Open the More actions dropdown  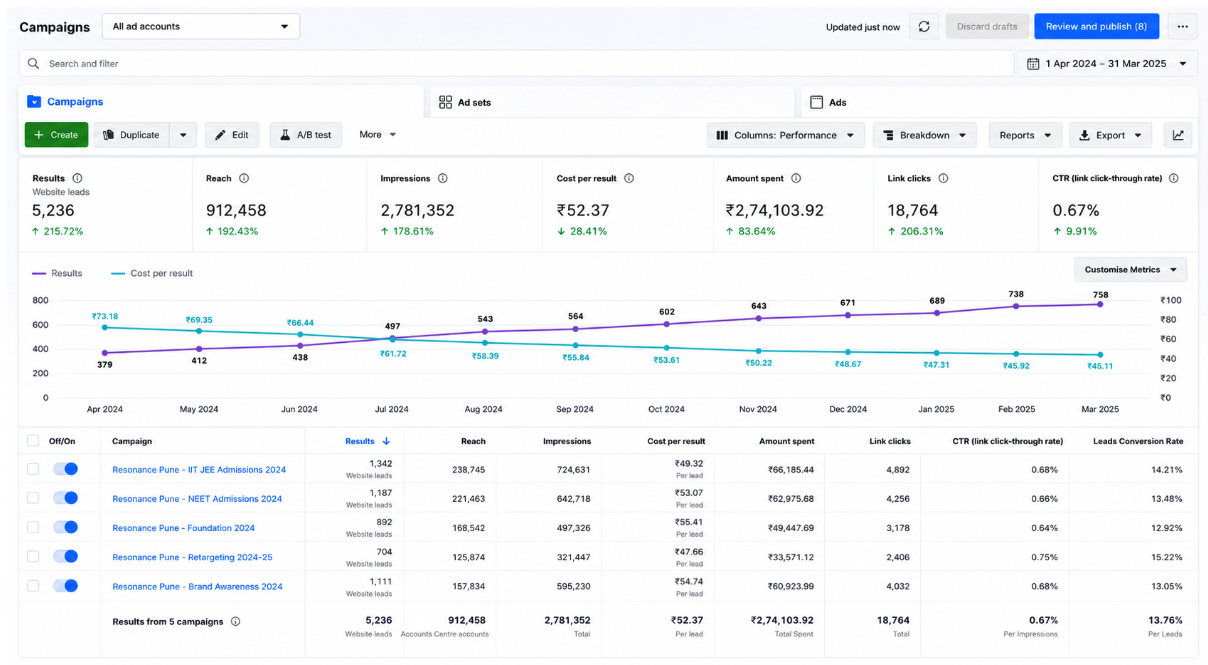378,135
